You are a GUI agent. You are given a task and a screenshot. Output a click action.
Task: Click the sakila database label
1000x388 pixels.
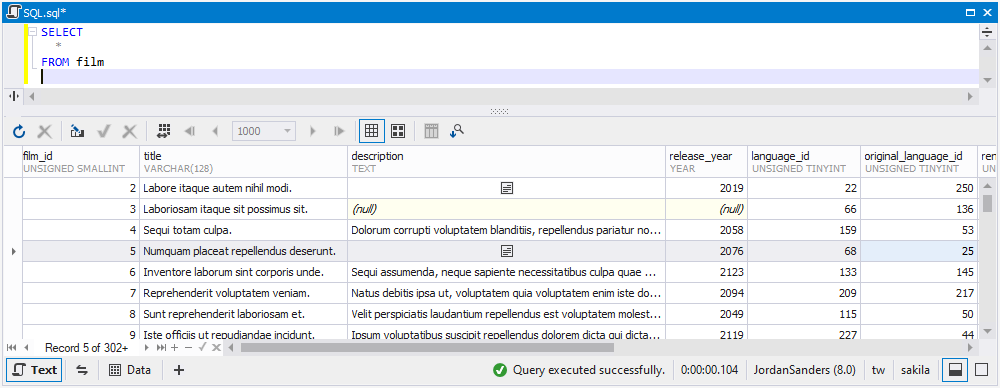tap(915, 370)
